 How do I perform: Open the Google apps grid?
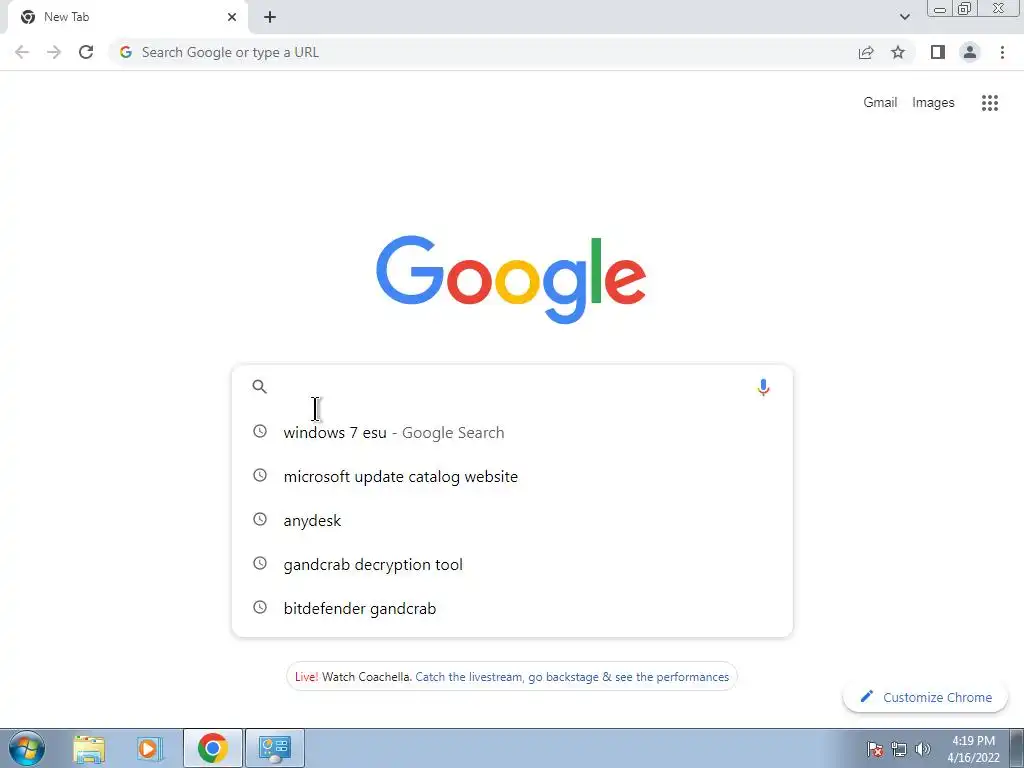pos(990,103)
